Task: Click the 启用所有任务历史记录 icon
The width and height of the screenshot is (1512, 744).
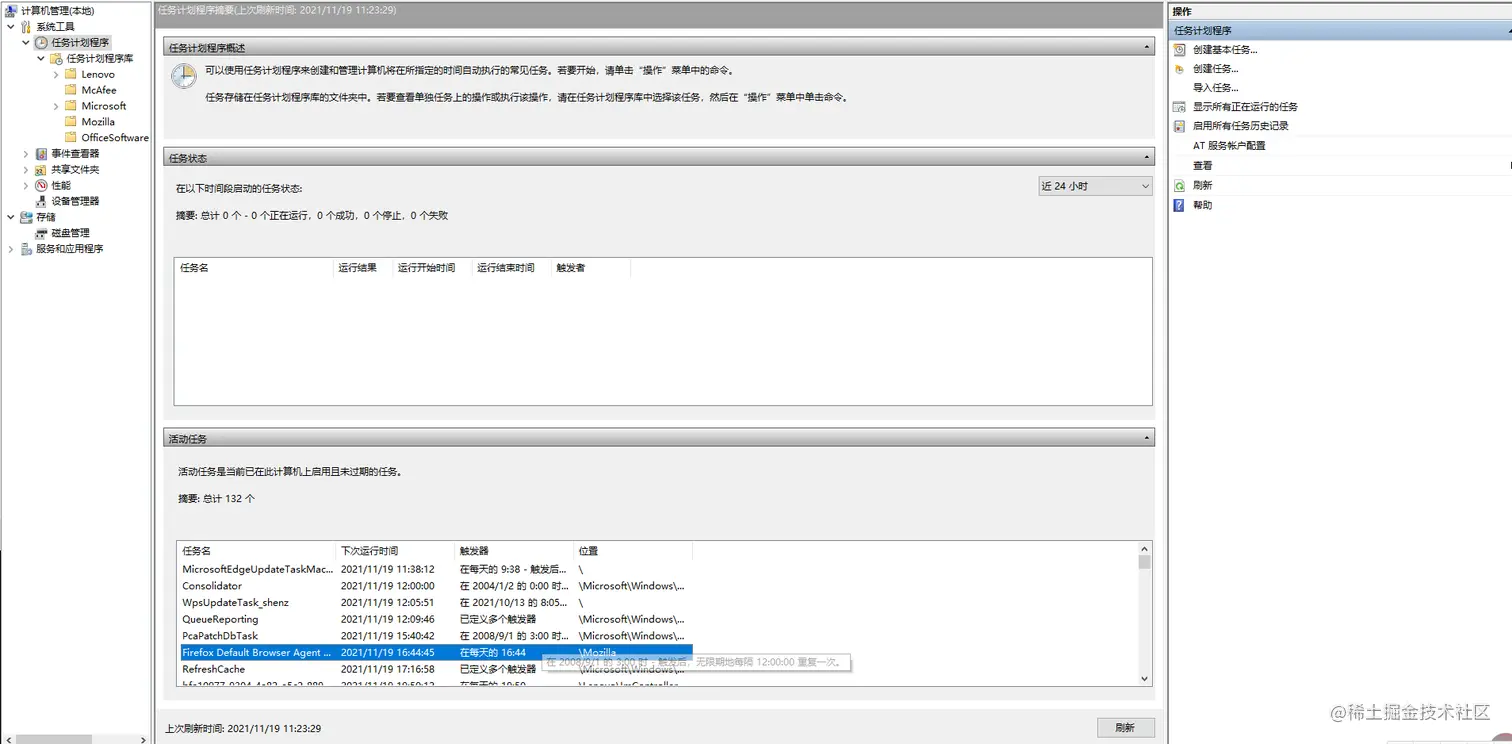Action: tap(1180, 126)
